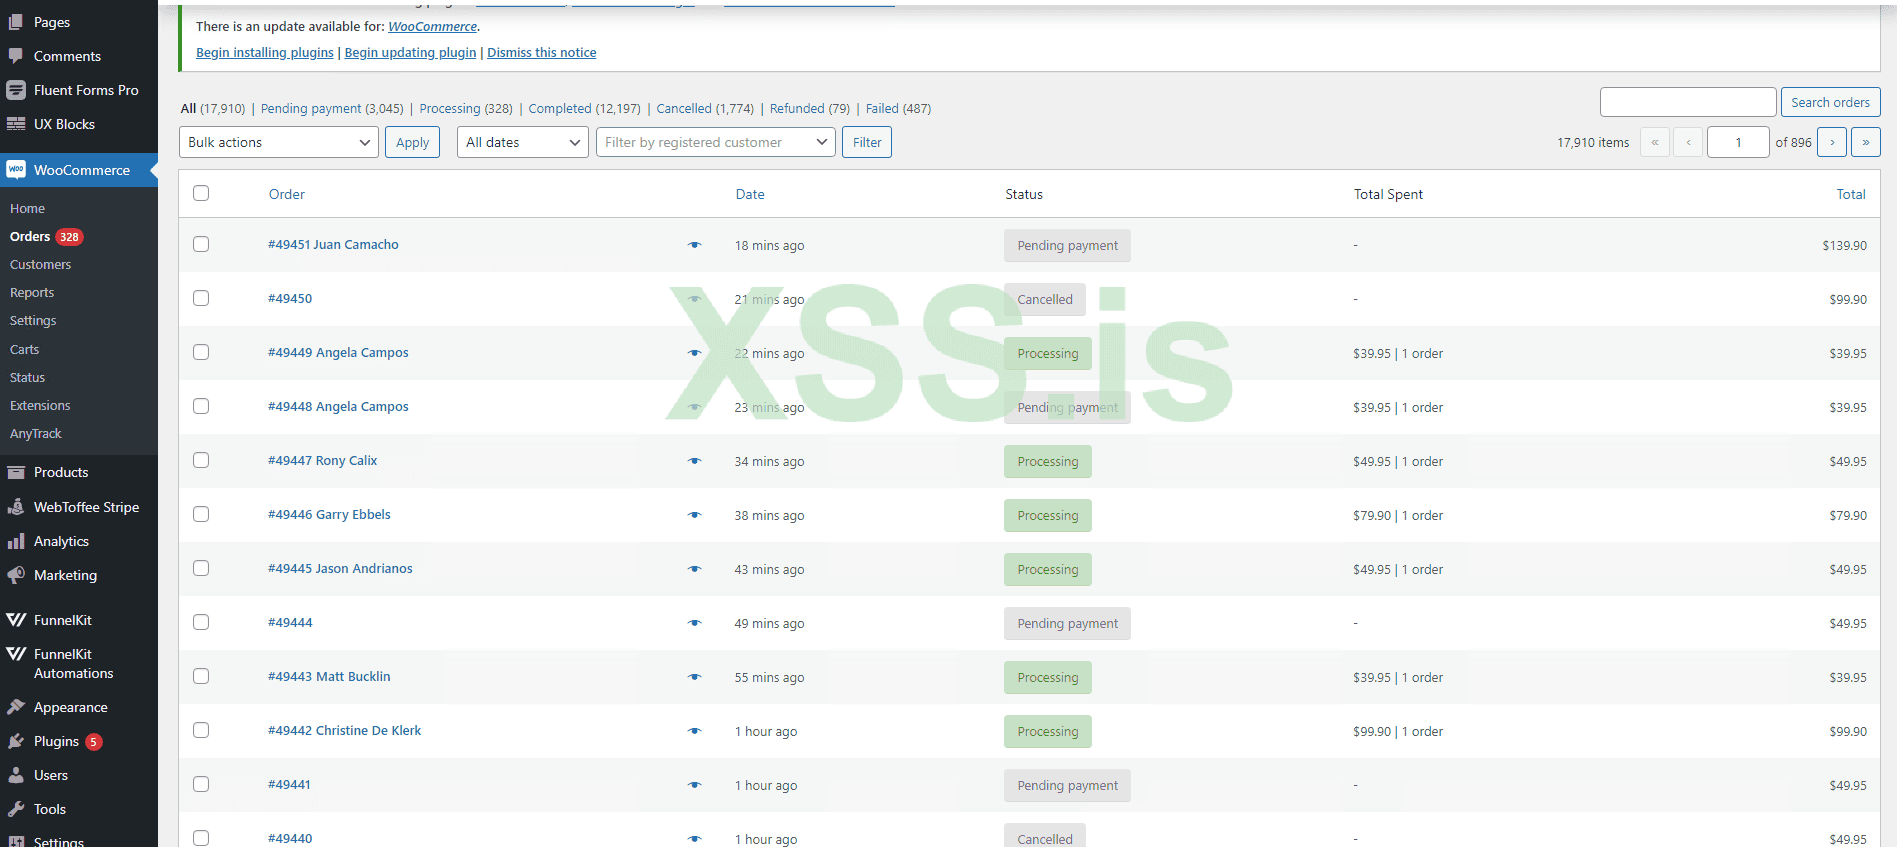This screenshot has width=1897, height=847.
Task: Check the box for order #49446
Action: pos(201,514)
